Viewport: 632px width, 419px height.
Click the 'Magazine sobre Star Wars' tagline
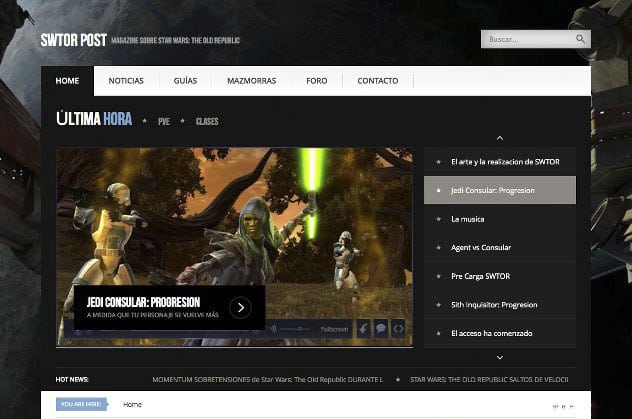click(x=175, y=40)
